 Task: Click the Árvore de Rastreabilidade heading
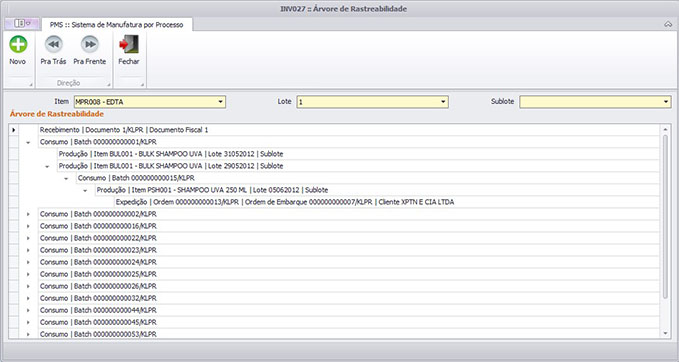point(57,114)
